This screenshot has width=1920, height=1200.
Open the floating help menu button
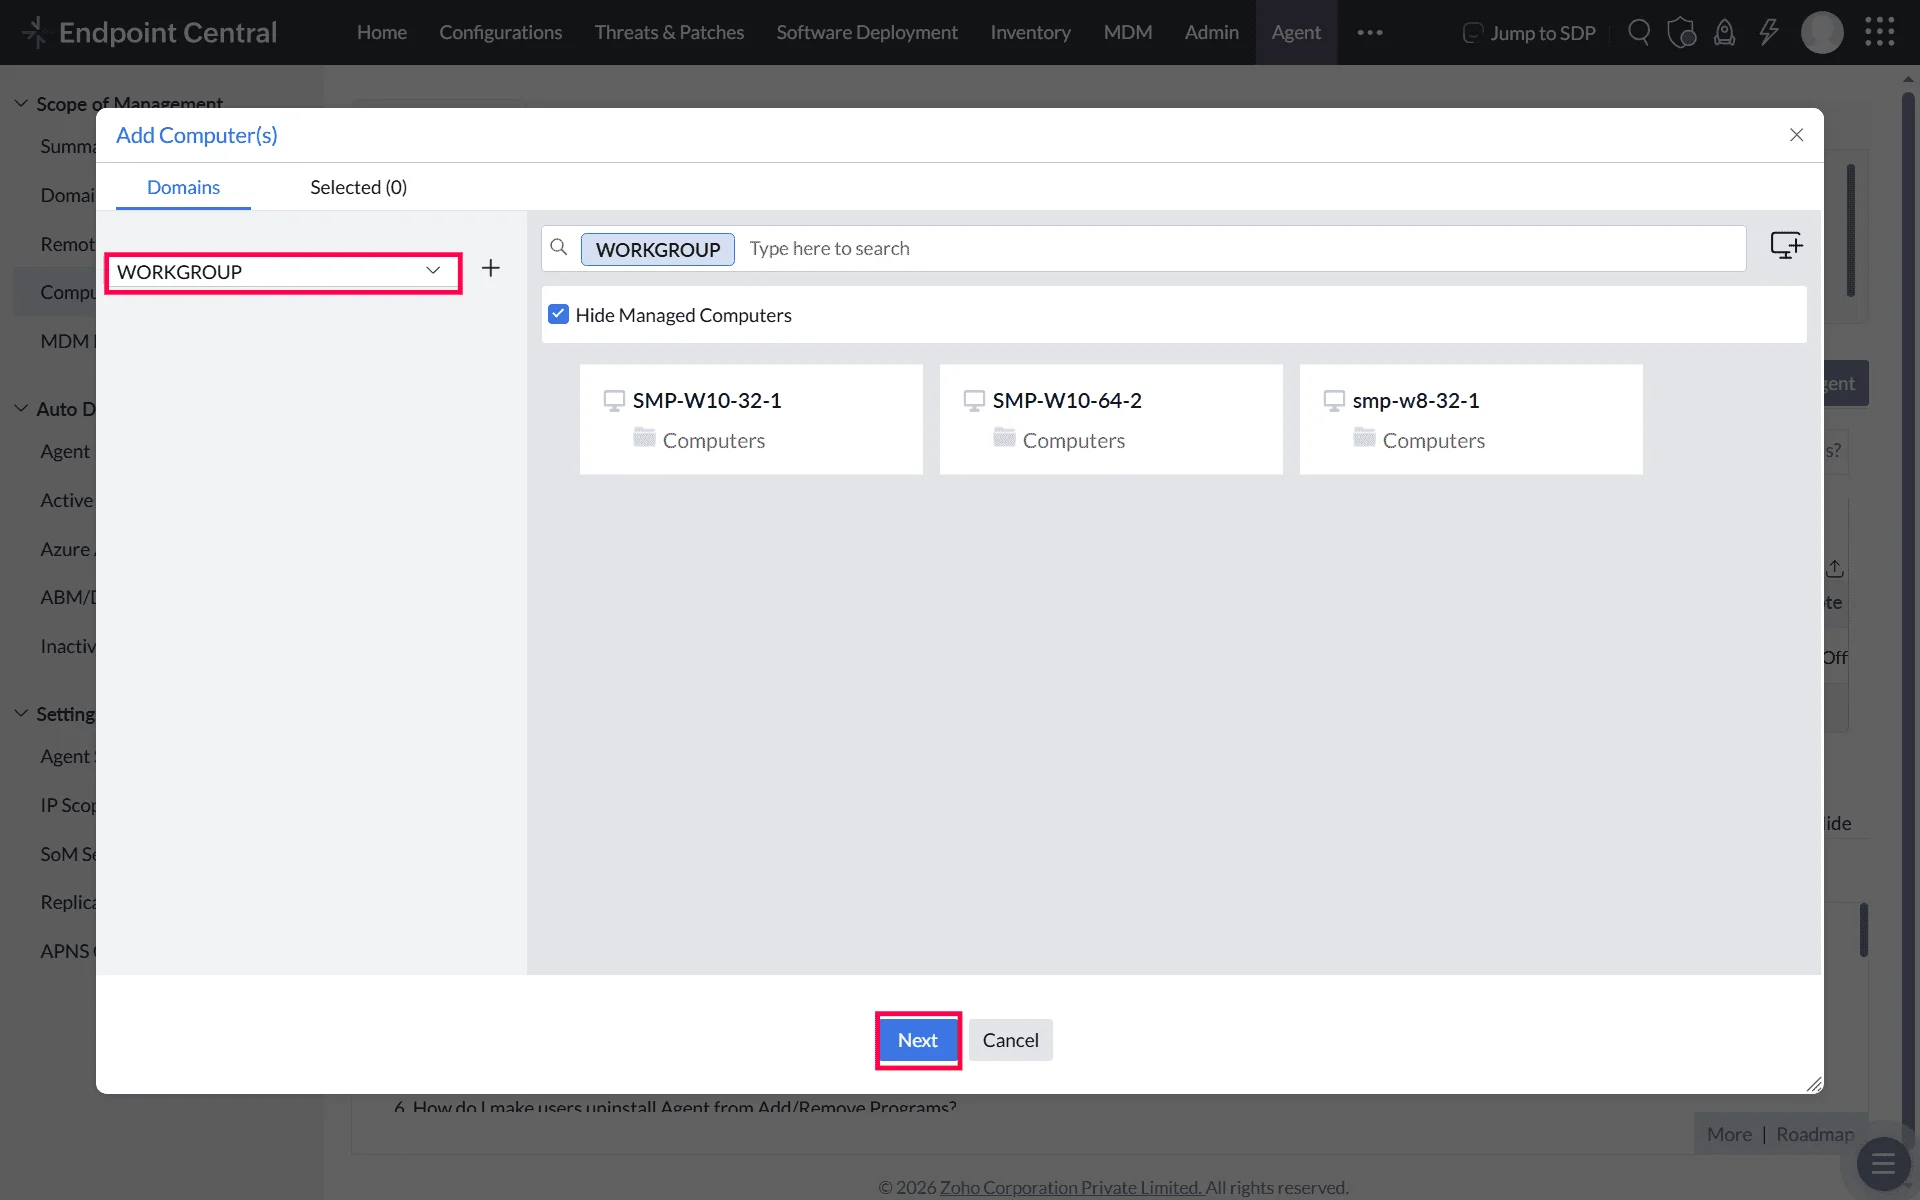[x=1883, y=1164]
